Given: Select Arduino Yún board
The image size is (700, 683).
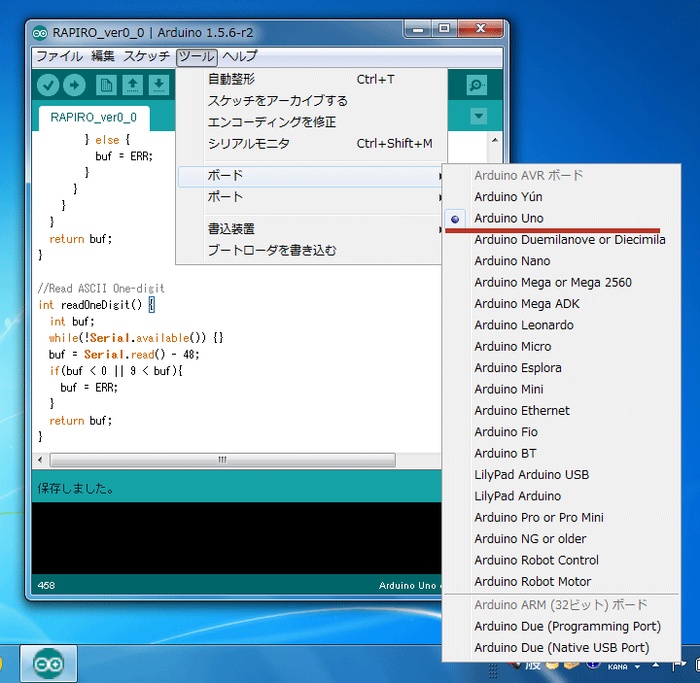Looking at the screenshot, I should coord(561,197).
